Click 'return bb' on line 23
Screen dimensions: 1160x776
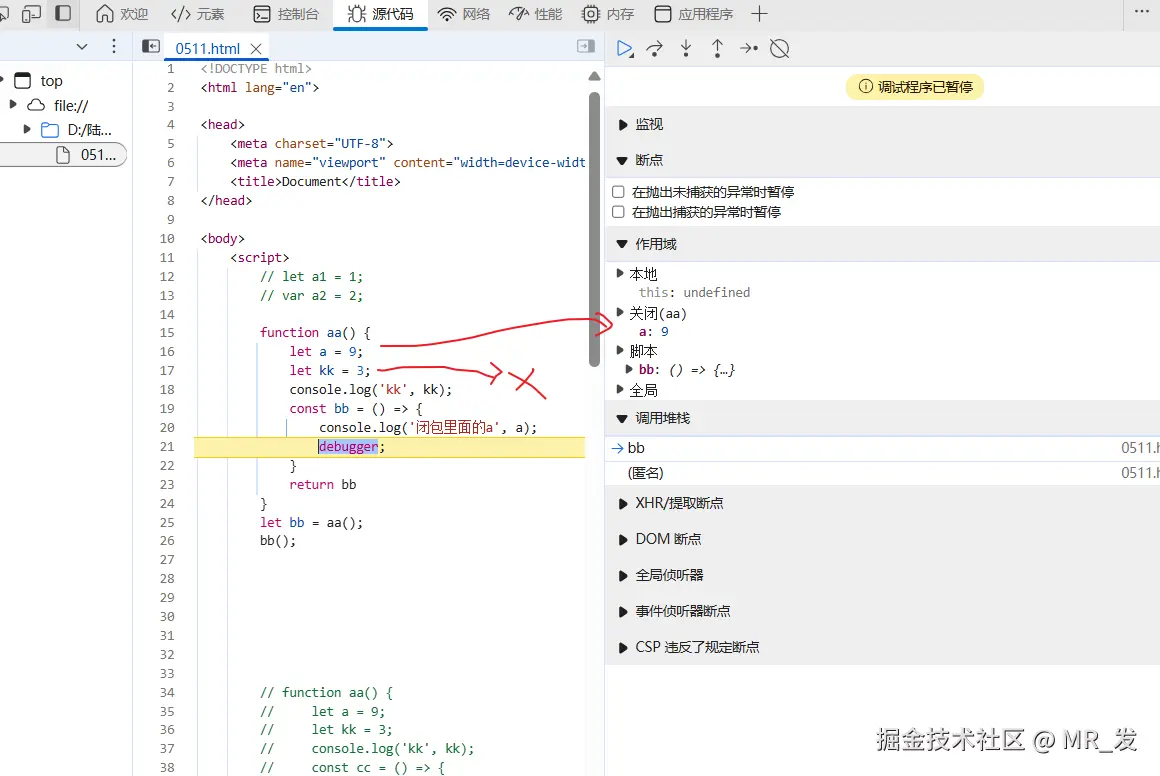[x=323, y=485]
